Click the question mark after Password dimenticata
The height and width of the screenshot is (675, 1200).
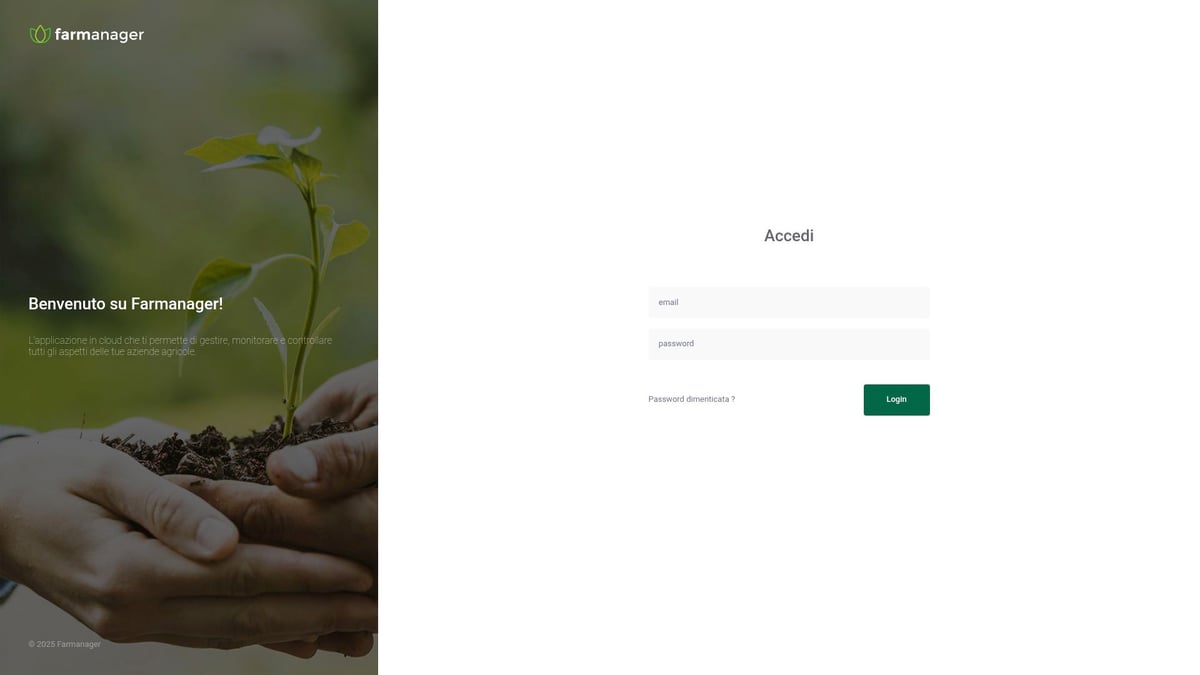click(732, 399)
